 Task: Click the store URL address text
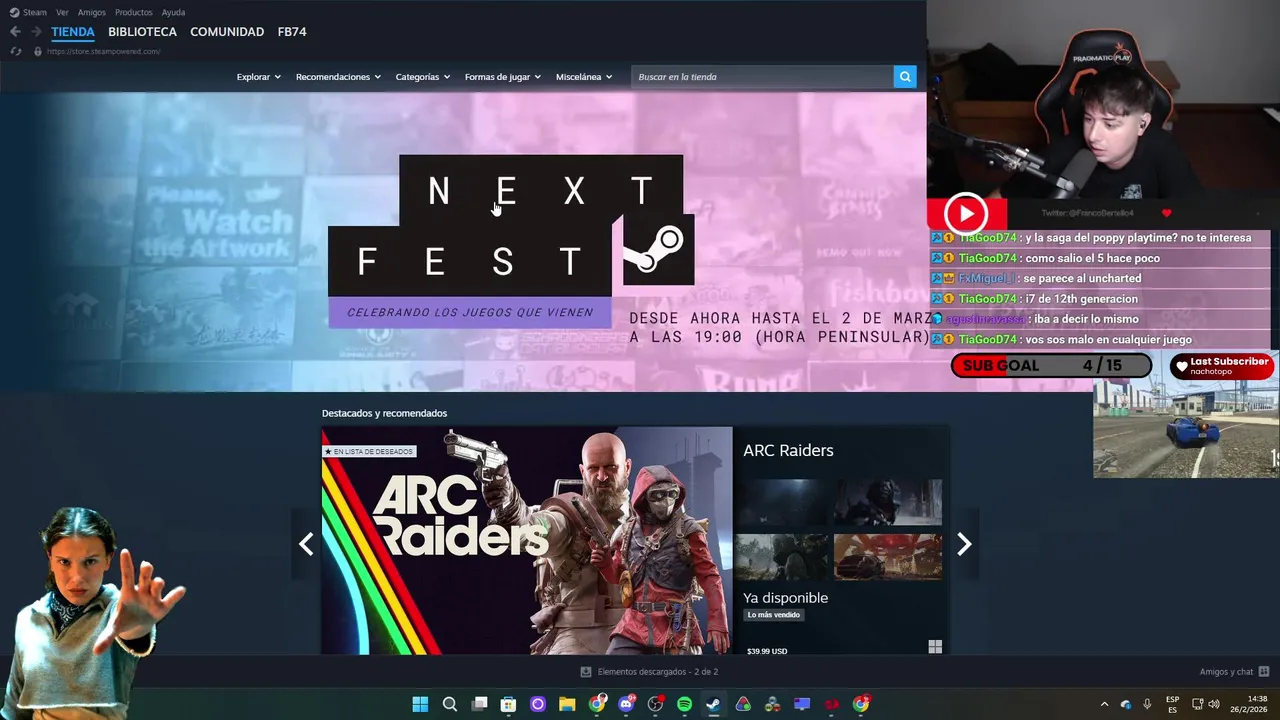click(x=103, y=51)
